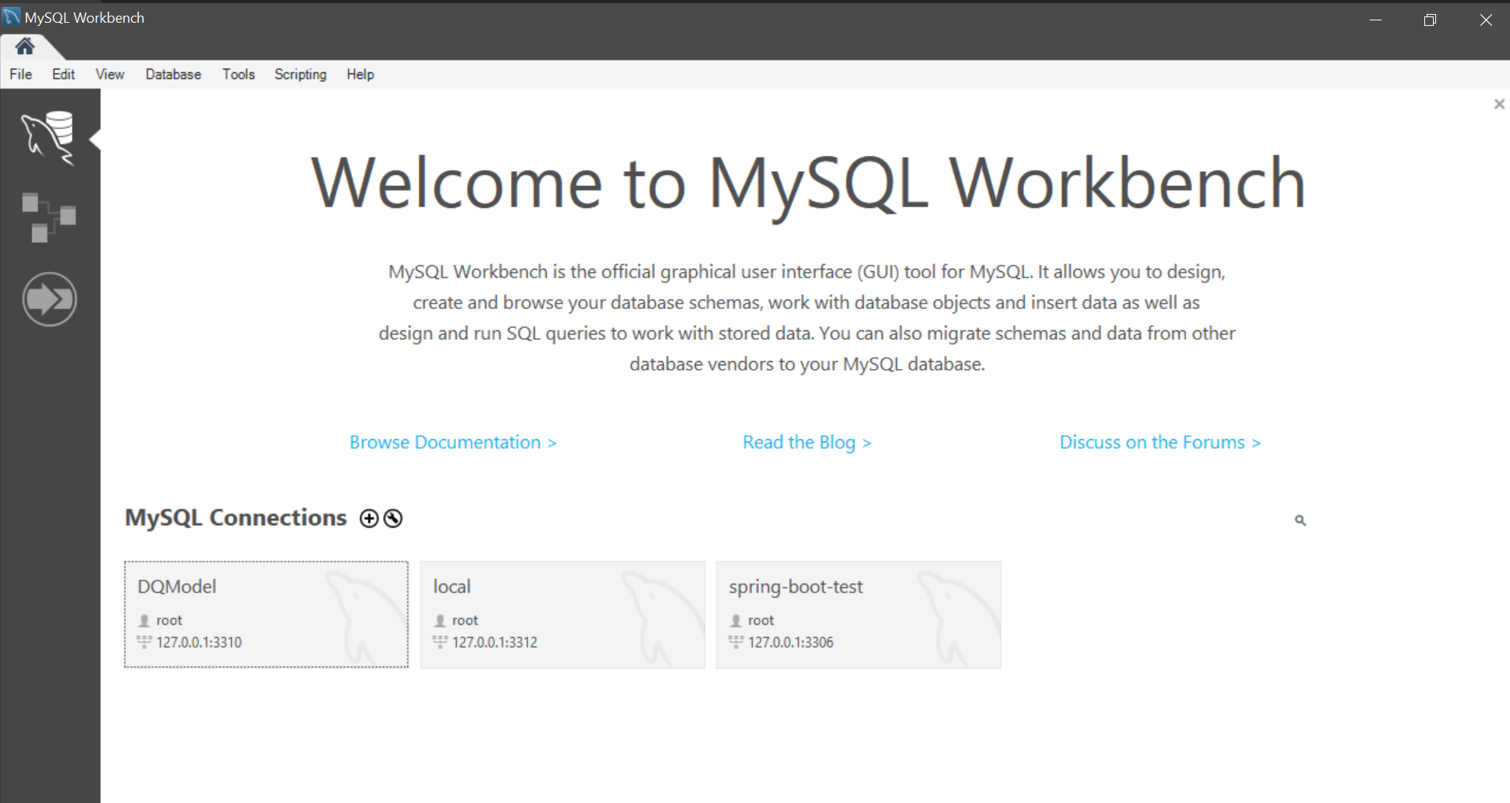Screen dimensions: 1510x803
Task: Open manage connections wrench icon
Action: point(393,518)
